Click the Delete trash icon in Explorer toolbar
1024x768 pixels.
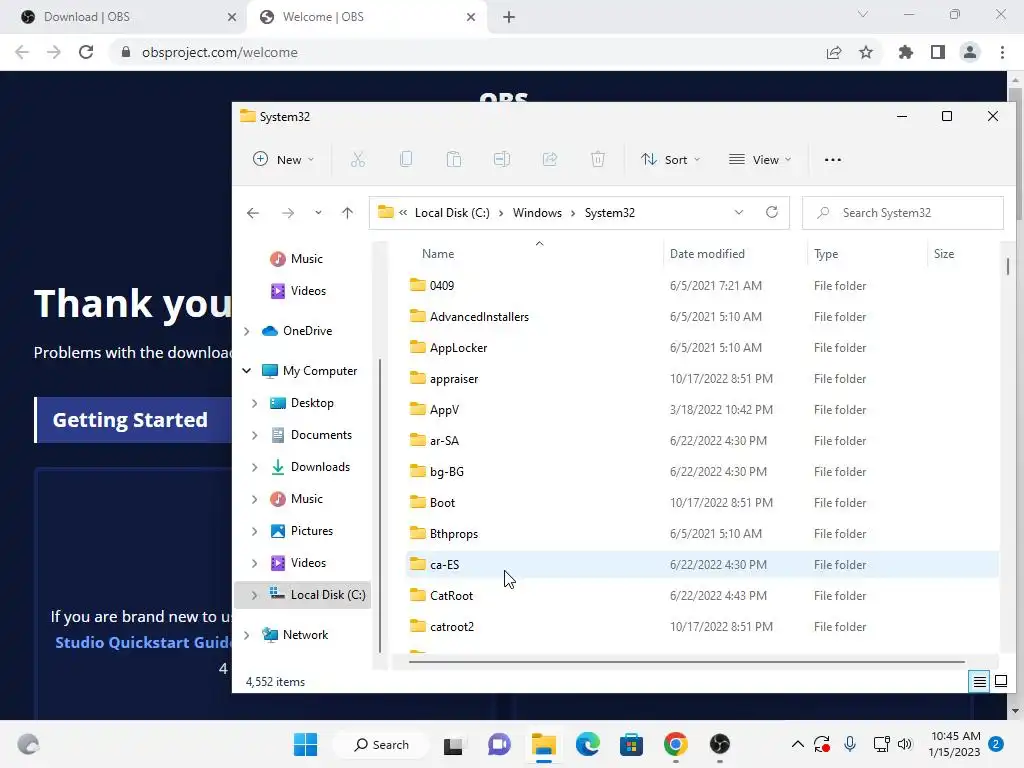(598, 159)
